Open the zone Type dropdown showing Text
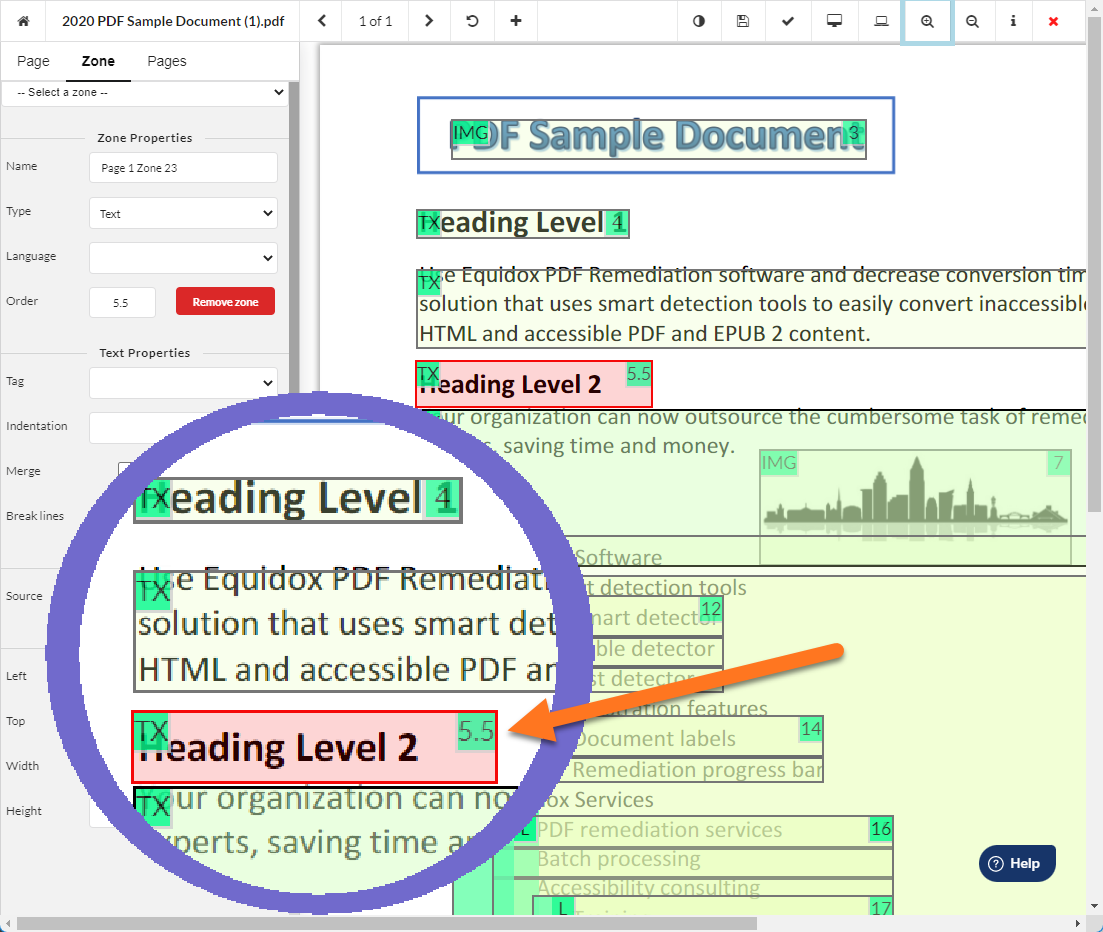The image size is (1103, 932). coord(183,213)
